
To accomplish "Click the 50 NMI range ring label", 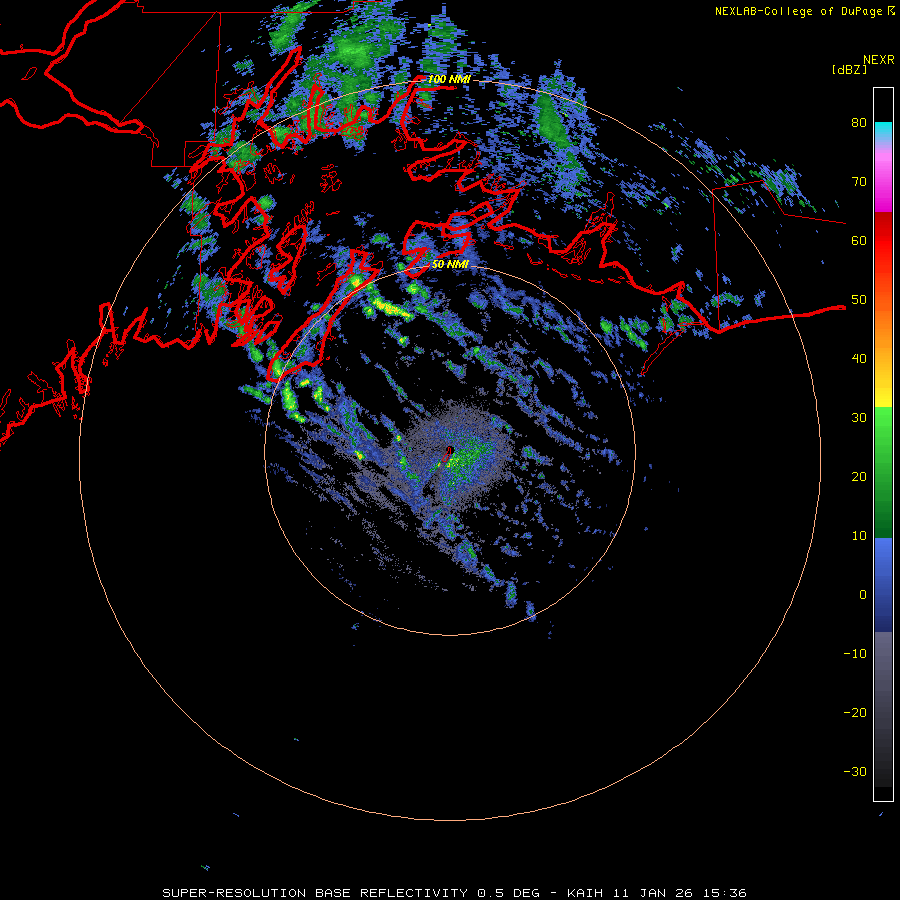I will tap(450, 264).
